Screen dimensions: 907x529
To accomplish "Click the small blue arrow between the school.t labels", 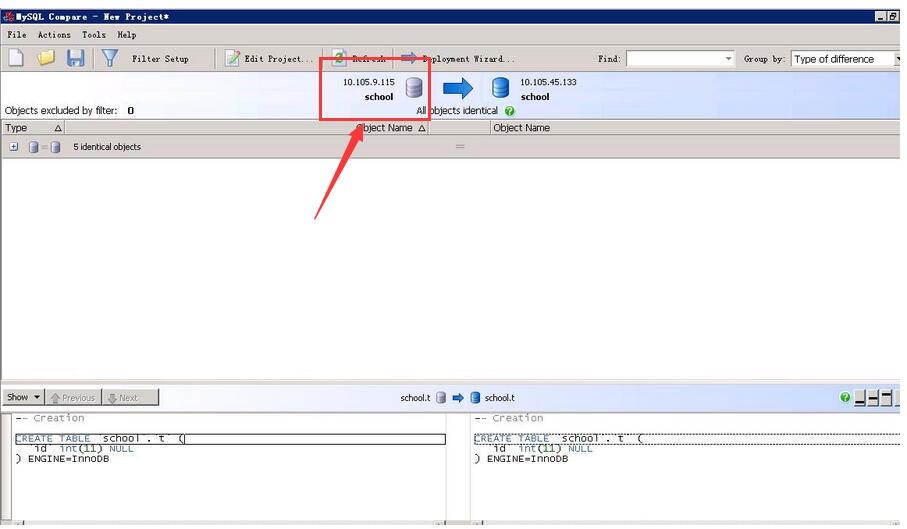I will point(458,398).
